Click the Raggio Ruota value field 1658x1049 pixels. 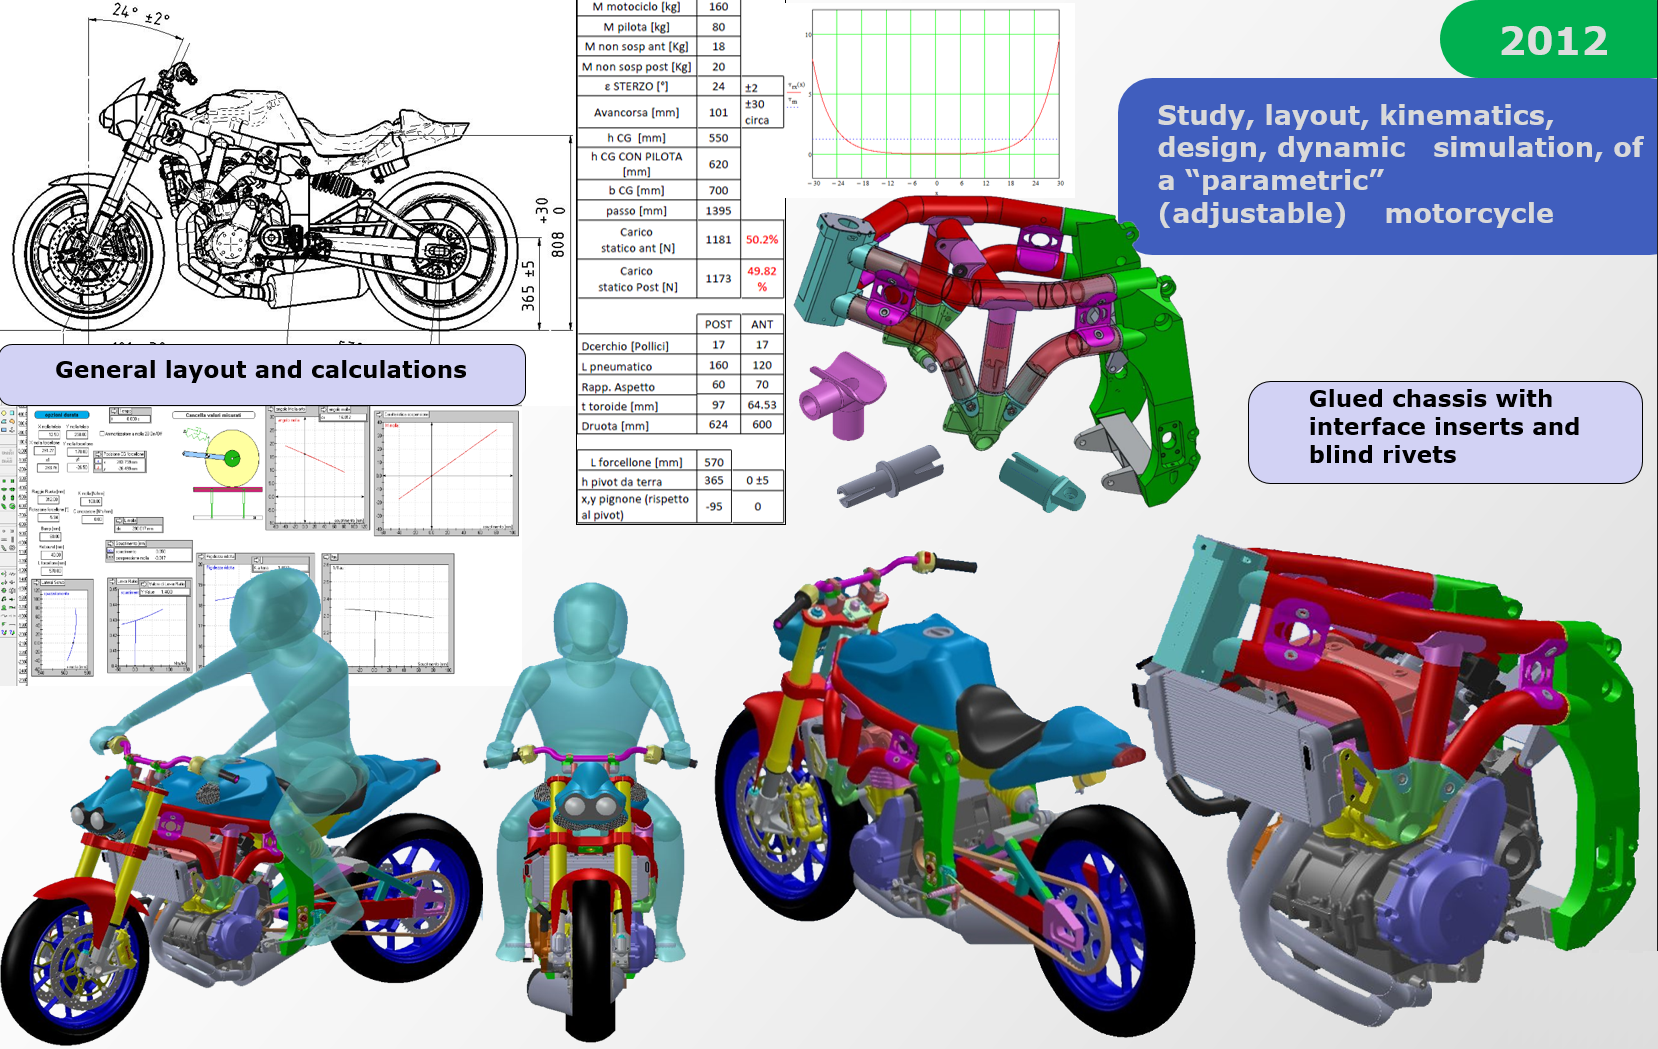click(x=48, y=500)
